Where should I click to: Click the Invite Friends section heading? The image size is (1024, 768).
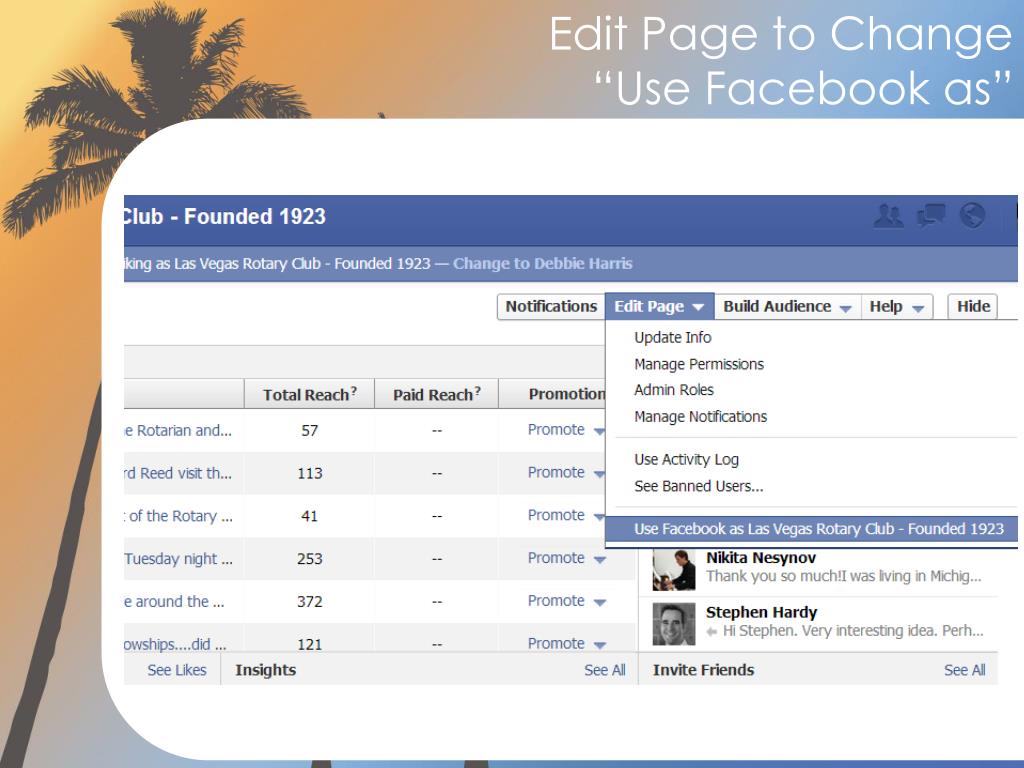pyautogui.click(x=703, y=670)
